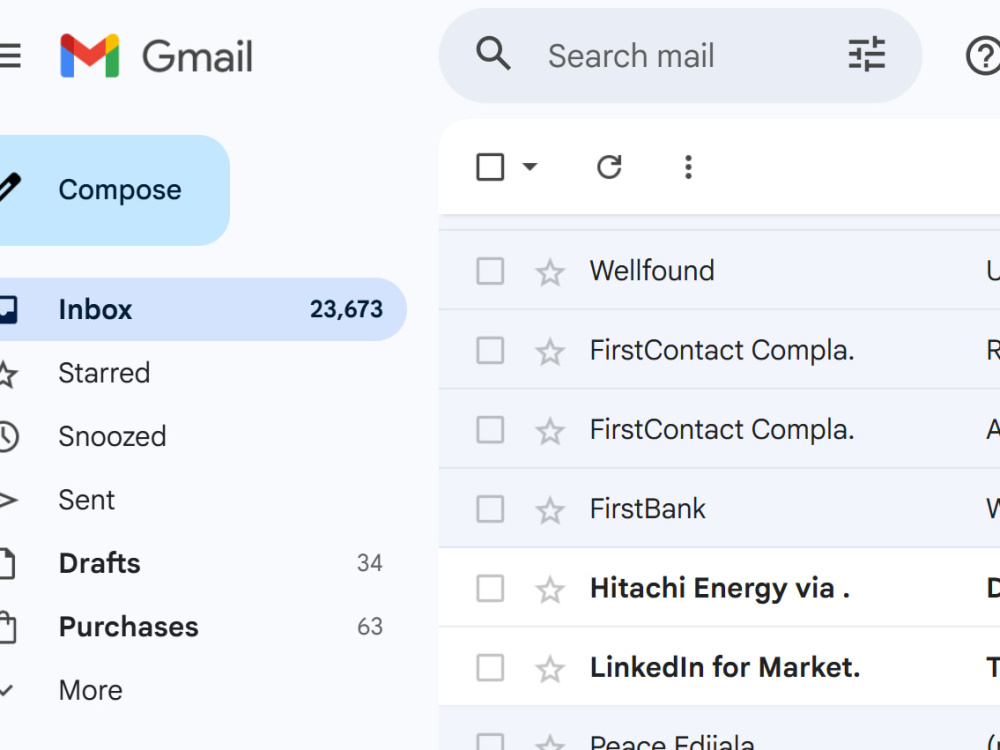Click the magnifier search icon

(x=493, y=54)
